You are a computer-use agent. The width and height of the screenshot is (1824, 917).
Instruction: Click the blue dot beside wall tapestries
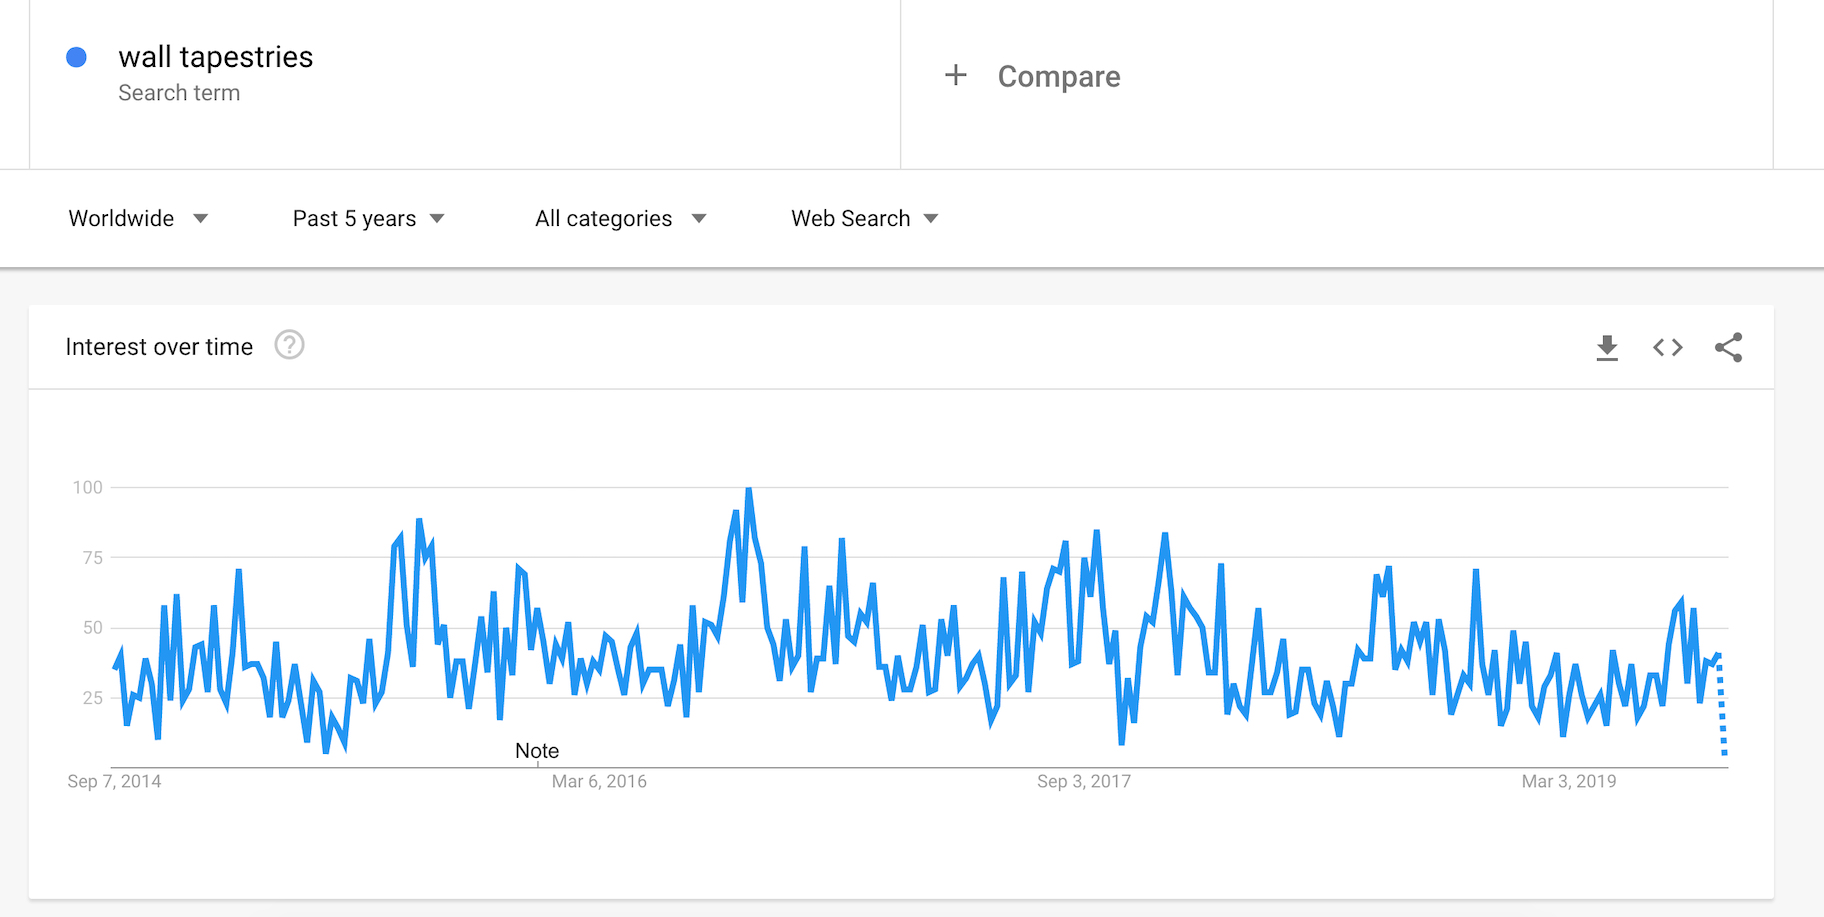coord(76,58)
